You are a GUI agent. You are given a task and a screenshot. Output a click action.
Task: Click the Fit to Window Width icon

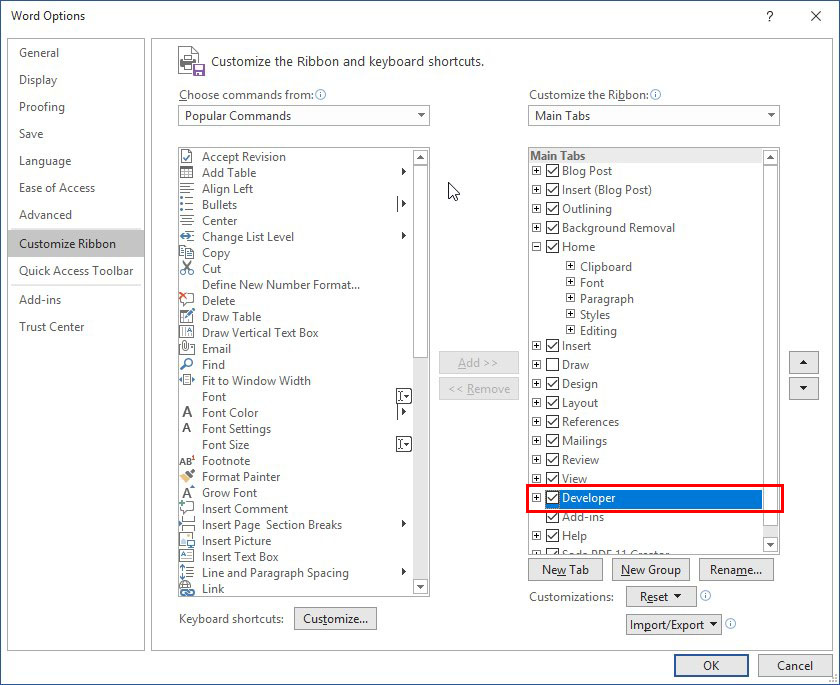[186, 380]
